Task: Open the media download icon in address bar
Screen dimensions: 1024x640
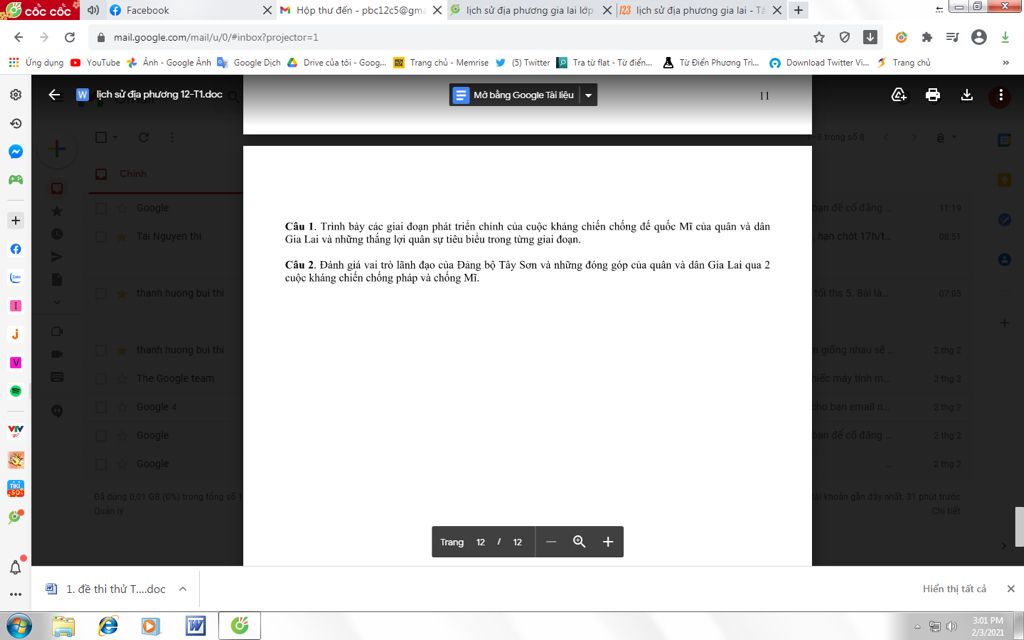Action: pyautogui.click(x=870, y=37)
